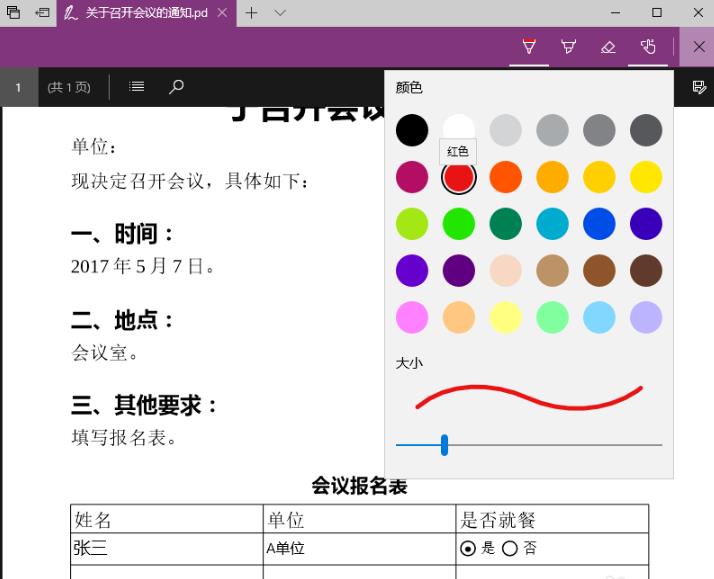
Task: Expand the tab preview chevron
Action: point(280,13)
